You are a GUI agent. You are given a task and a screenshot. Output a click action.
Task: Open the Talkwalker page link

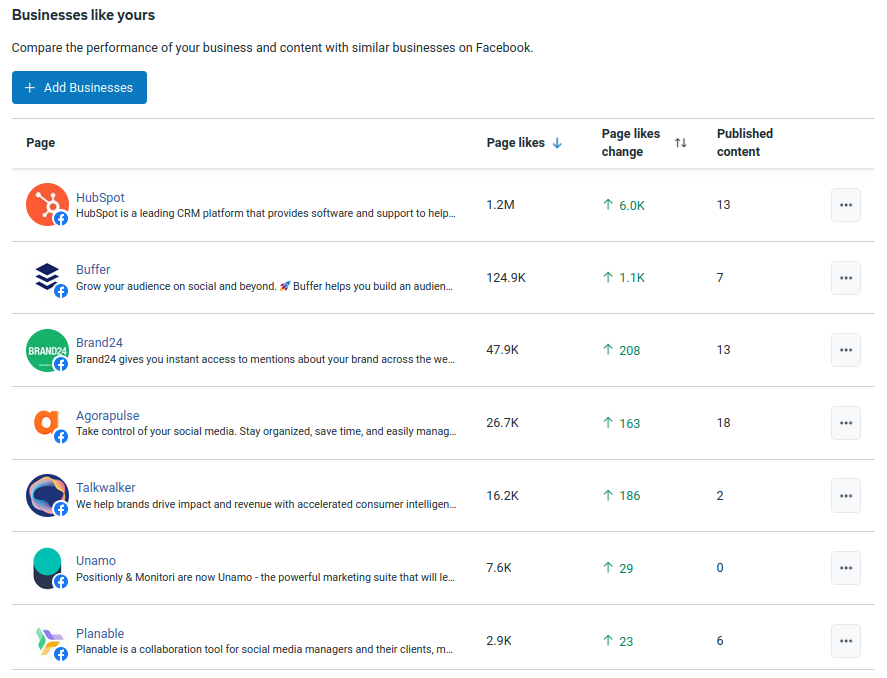(x=106, y=487)
